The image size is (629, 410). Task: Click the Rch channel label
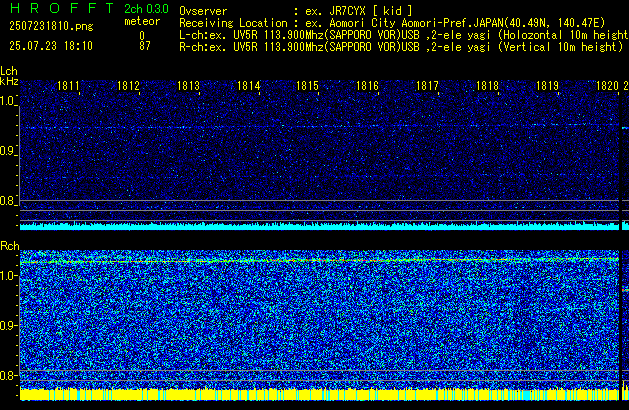coord(10,246)
